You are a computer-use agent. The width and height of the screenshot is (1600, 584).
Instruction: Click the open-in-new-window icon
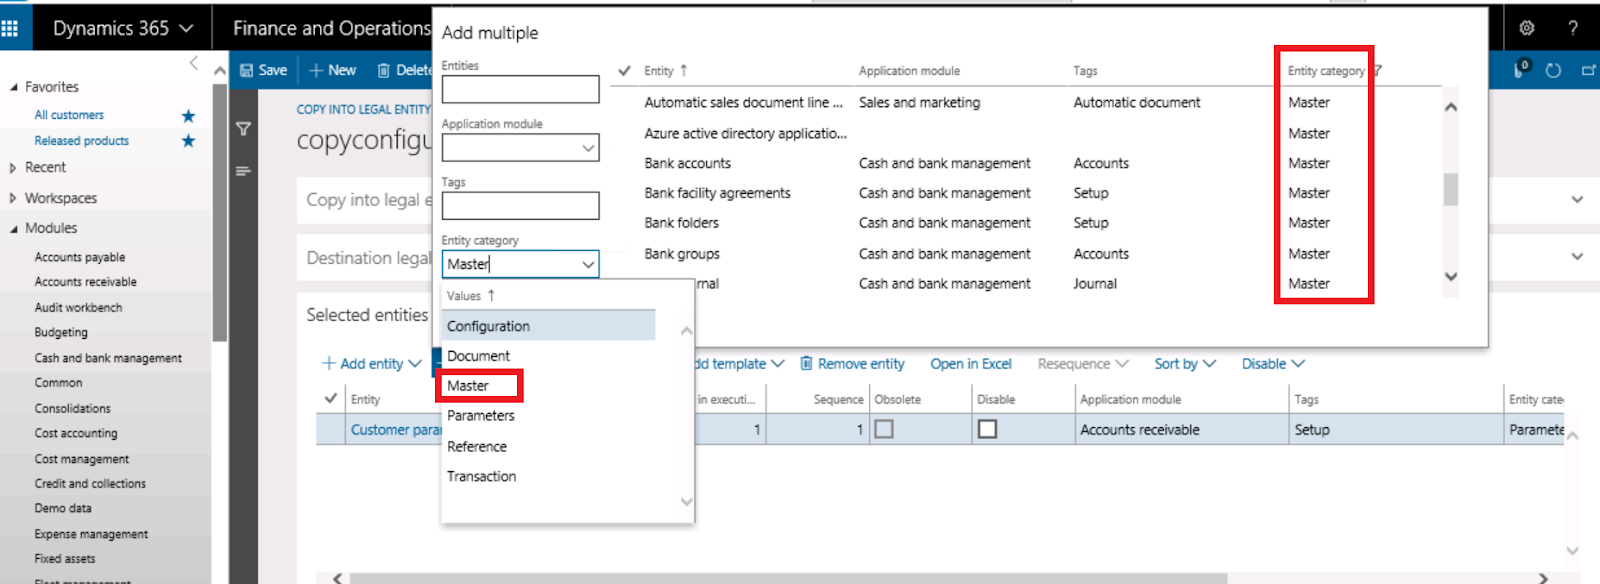1588,70
